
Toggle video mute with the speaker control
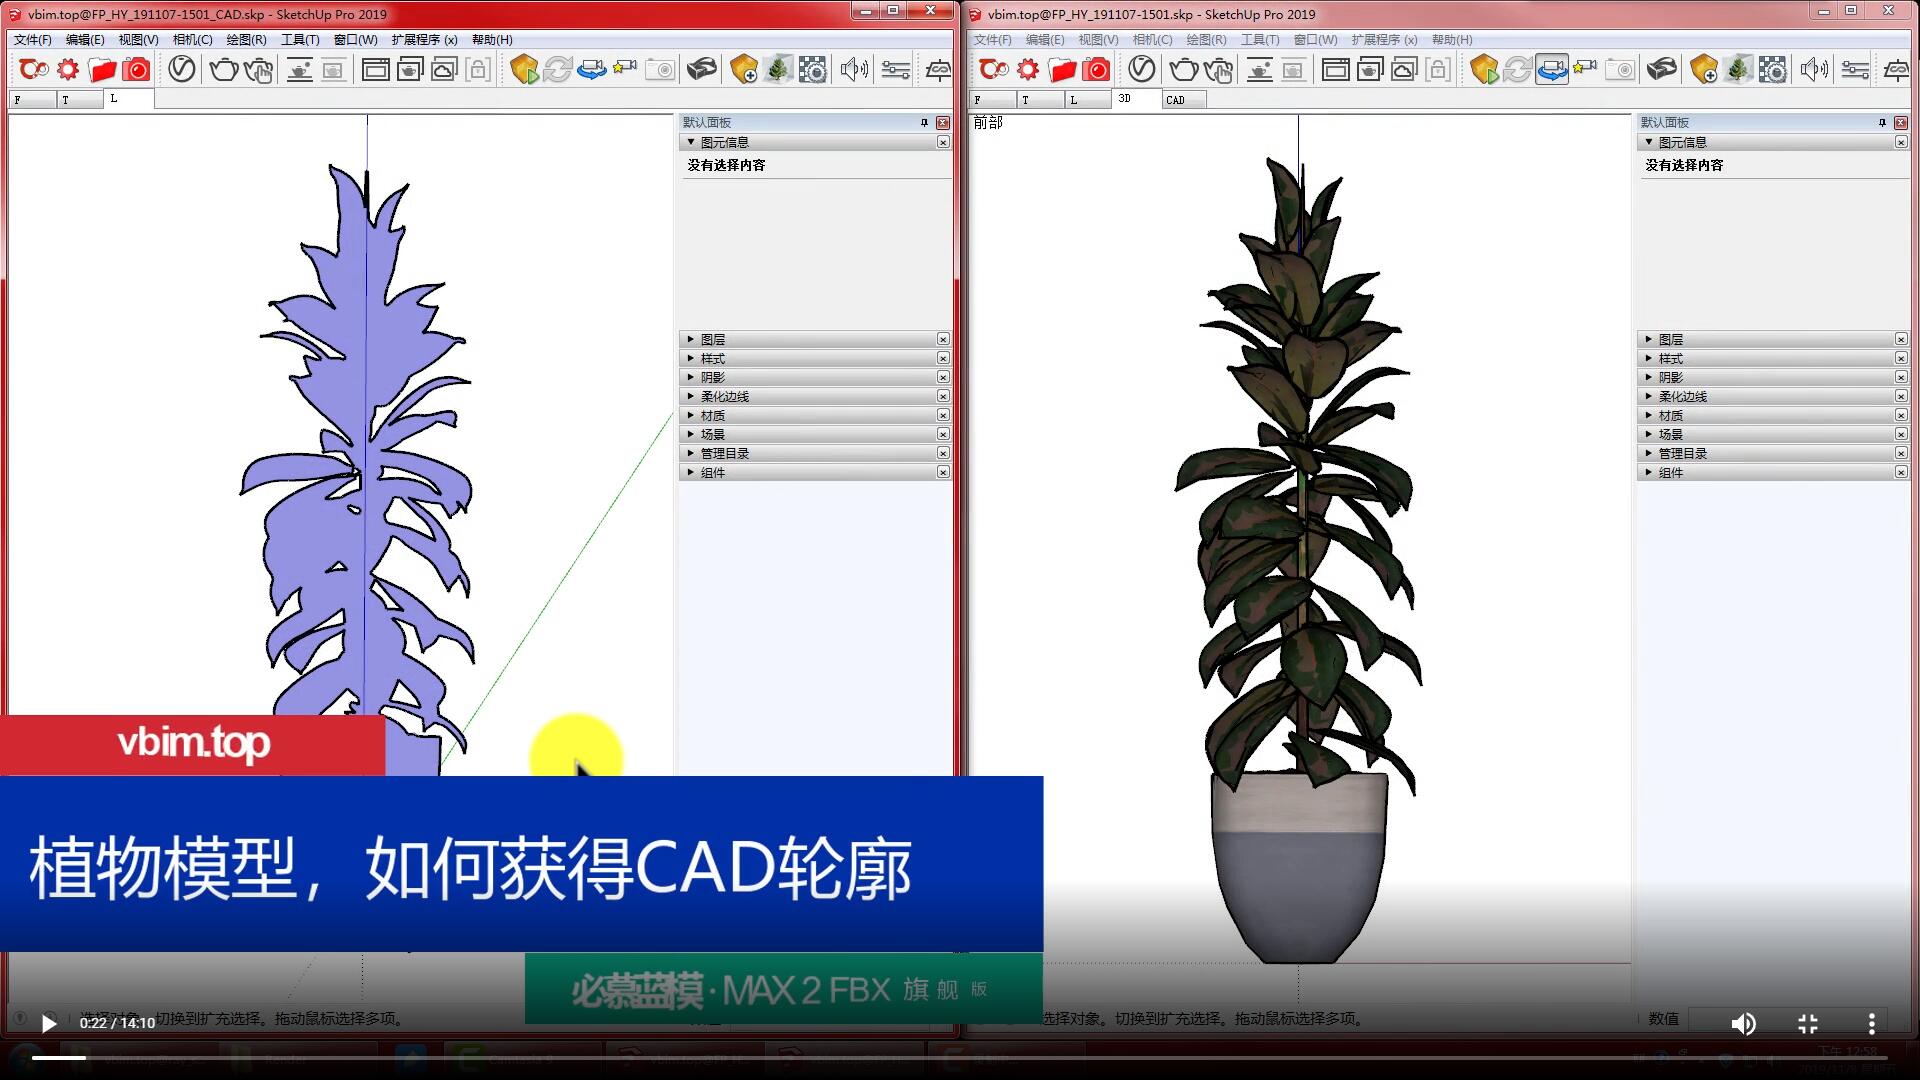click(1743, 1023)
